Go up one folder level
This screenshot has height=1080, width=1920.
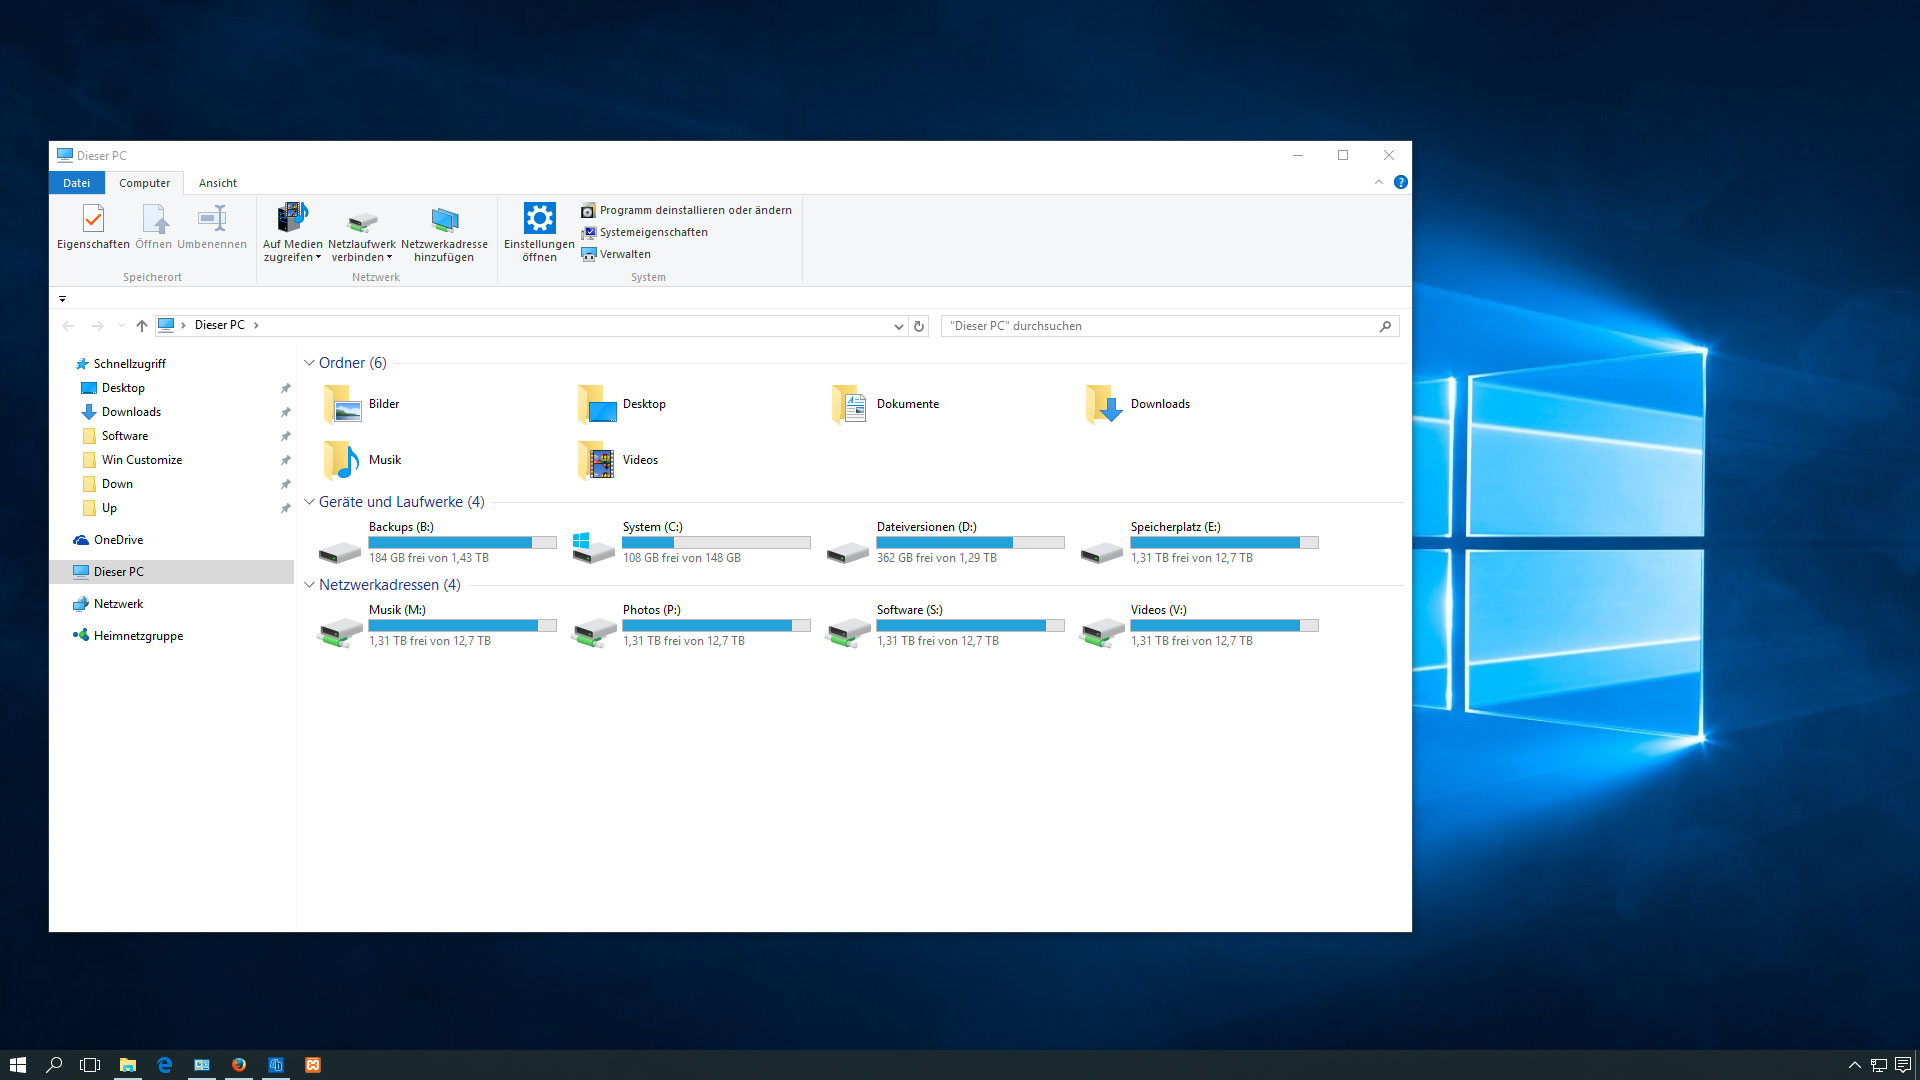[142, 326]
